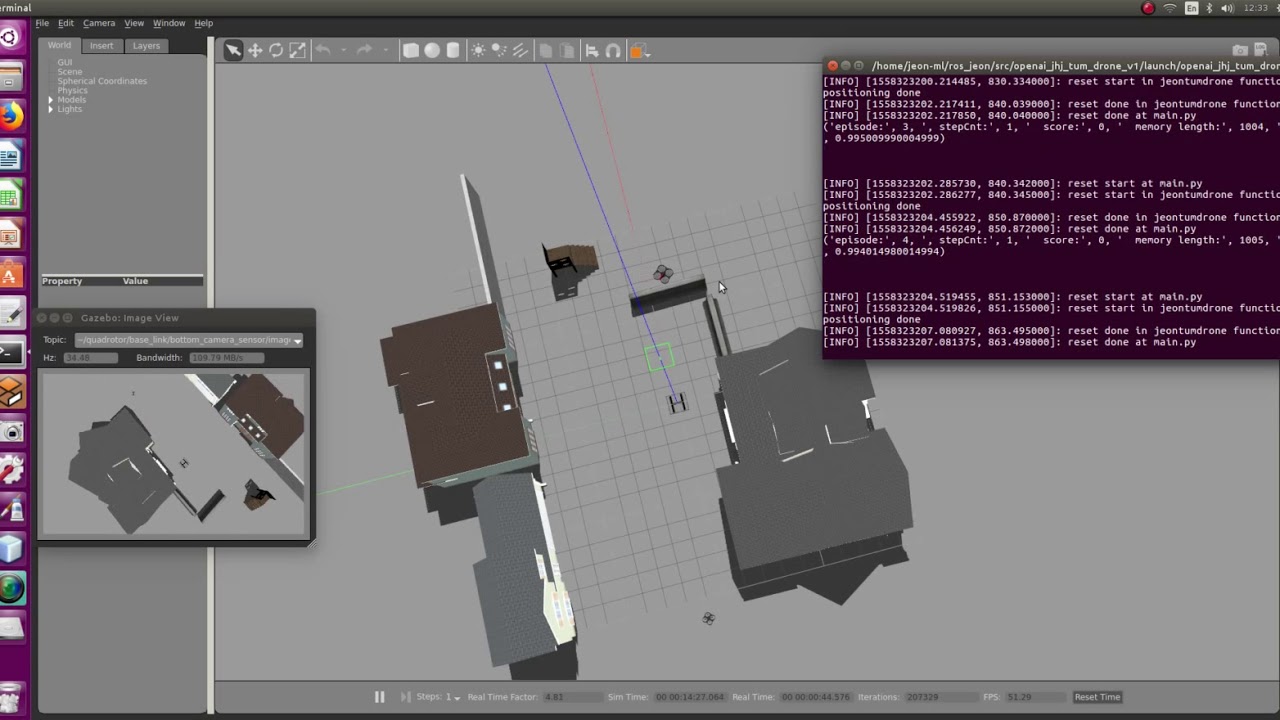
Task: Add a point light
Action: pyautogui.click(x=478, y=51)
